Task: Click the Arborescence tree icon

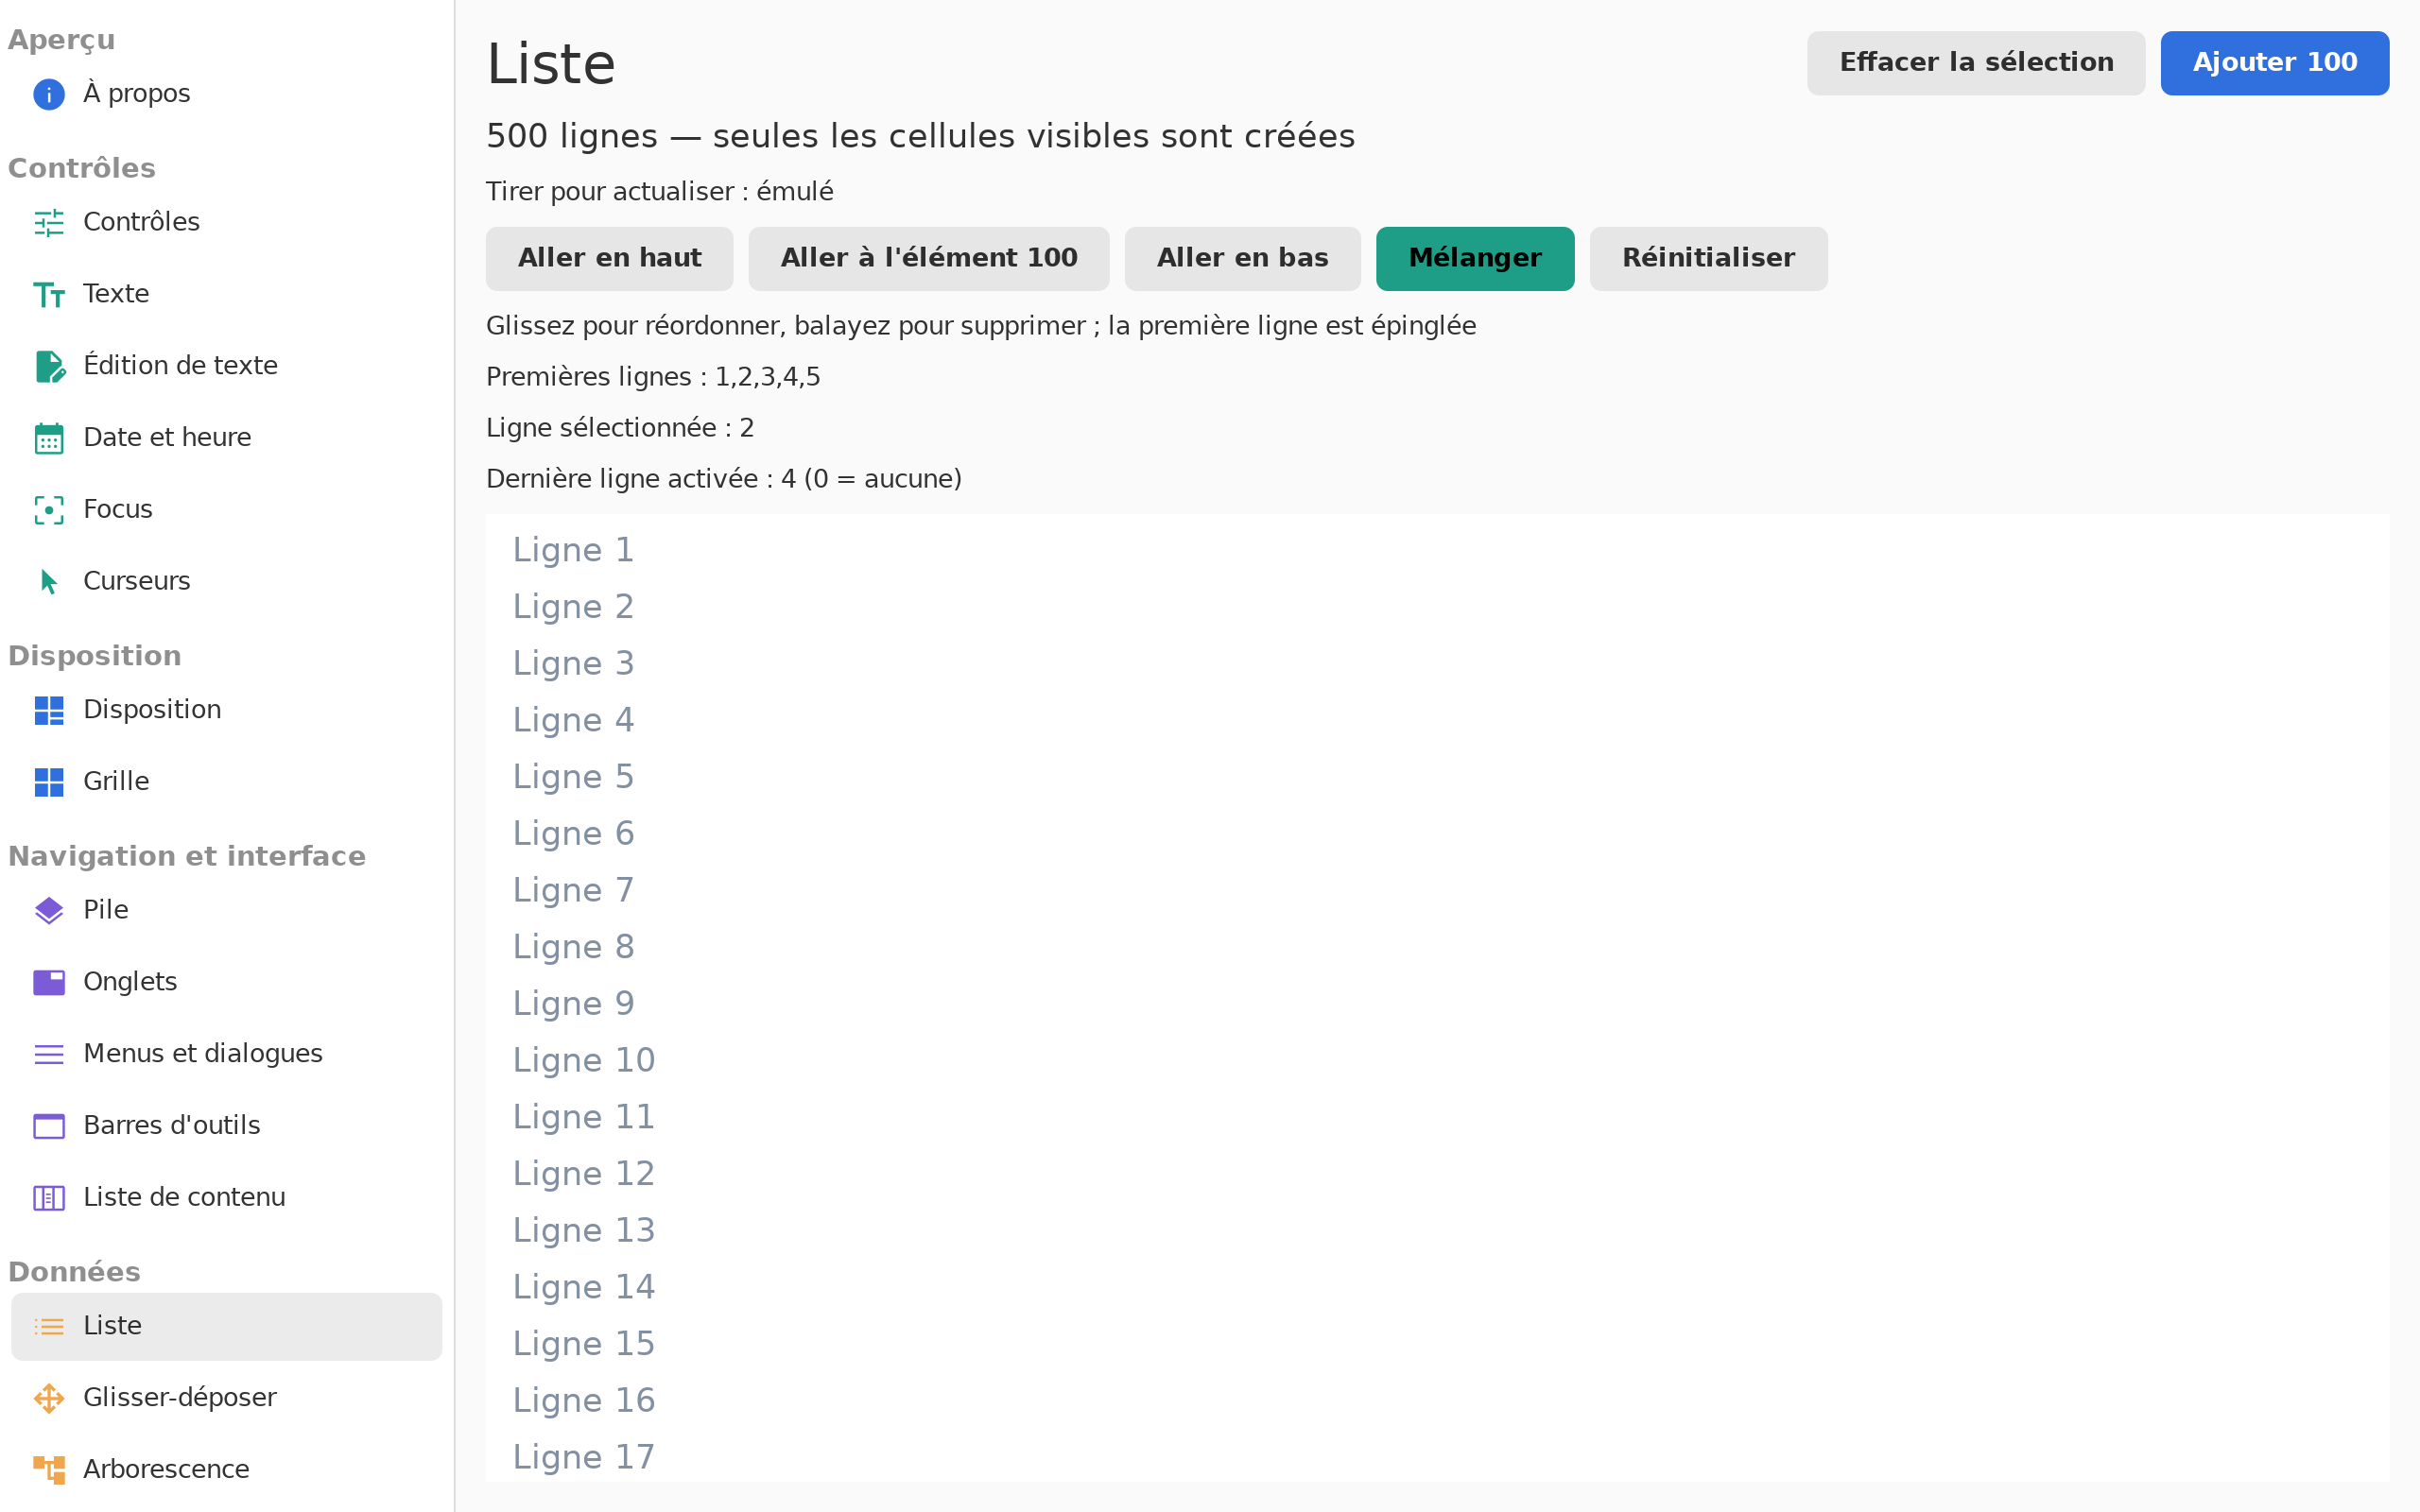Action: coord(49,1470)
